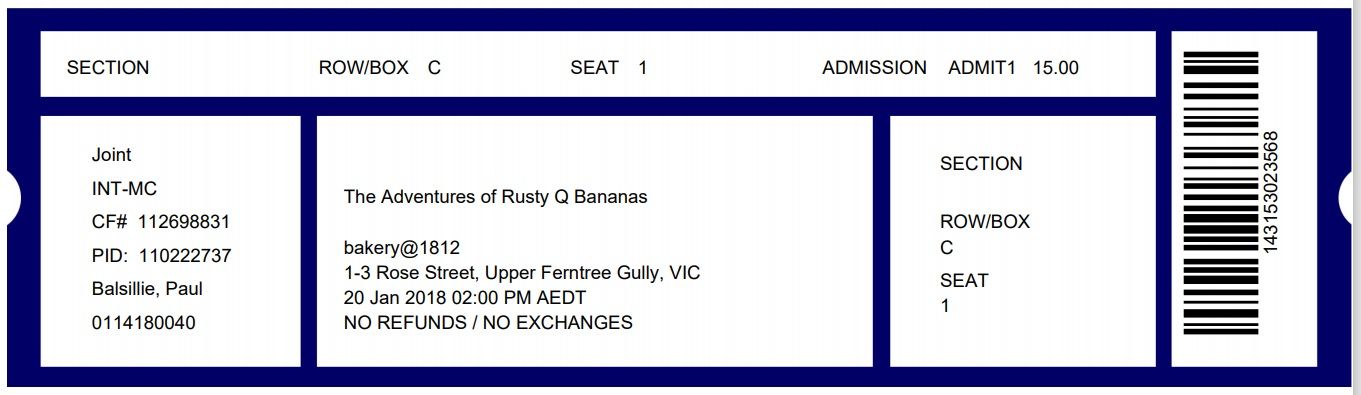Click the name Balsillie, Paul
Image resolution: width=1361 pixels, height=395 pixels.
tap(147, 289)
